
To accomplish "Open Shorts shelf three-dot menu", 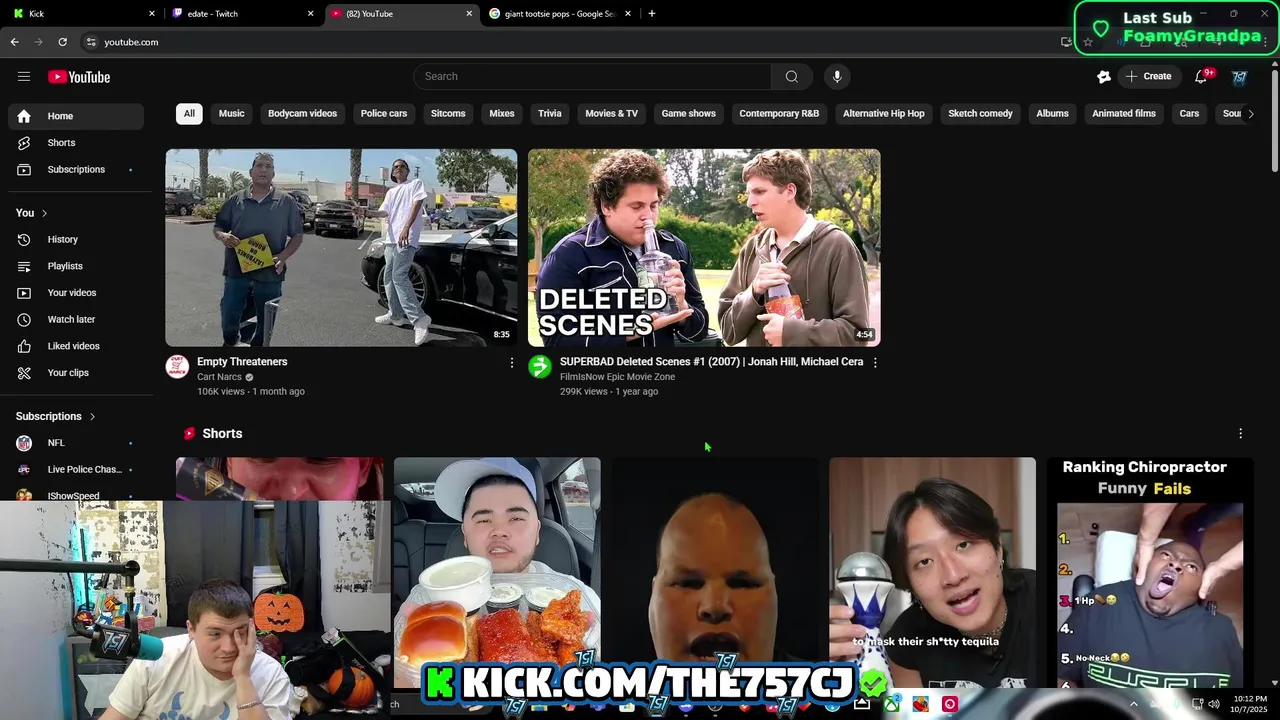I will 1240,434.
